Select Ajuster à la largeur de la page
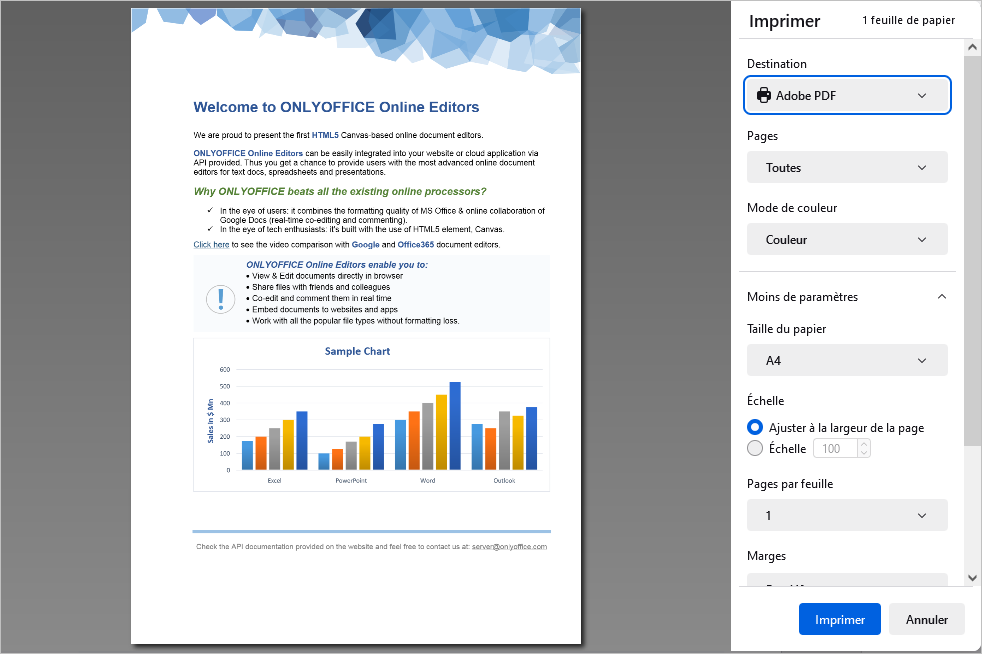The width and height of the screenshot is (982, 654). click(756, 427)
